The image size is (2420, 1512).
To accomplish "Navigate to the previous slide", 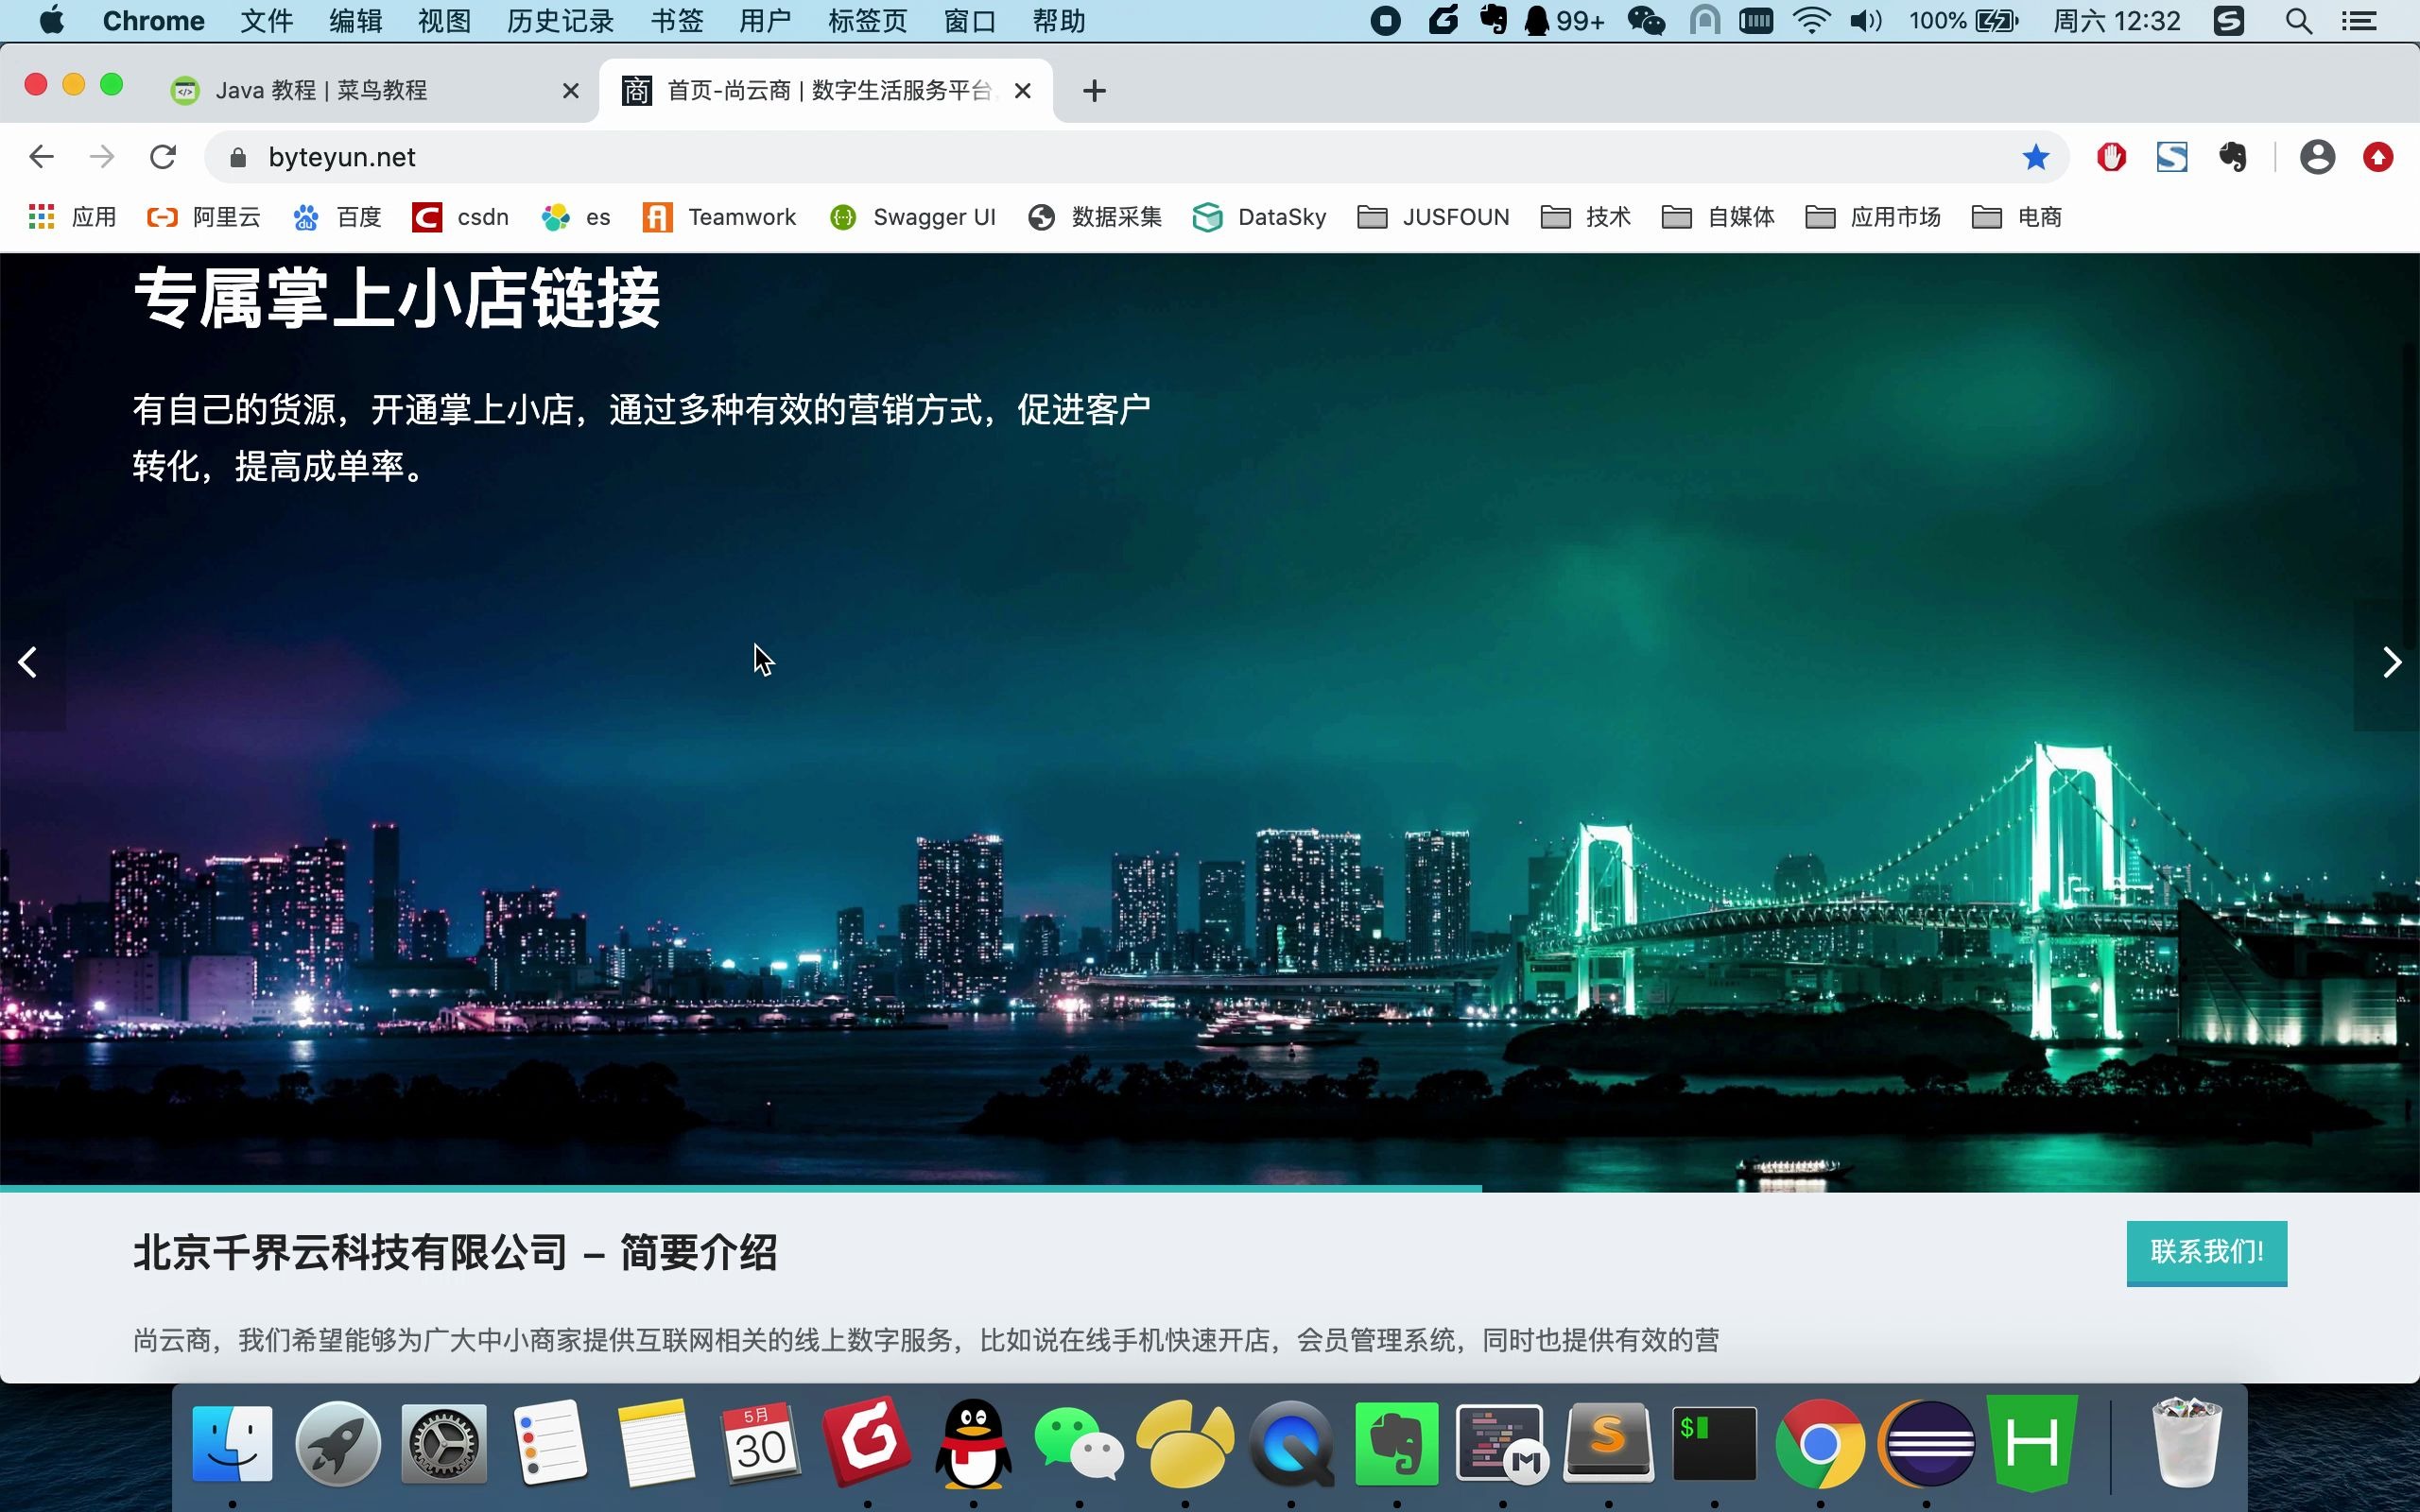I will (x=26, y=661).
